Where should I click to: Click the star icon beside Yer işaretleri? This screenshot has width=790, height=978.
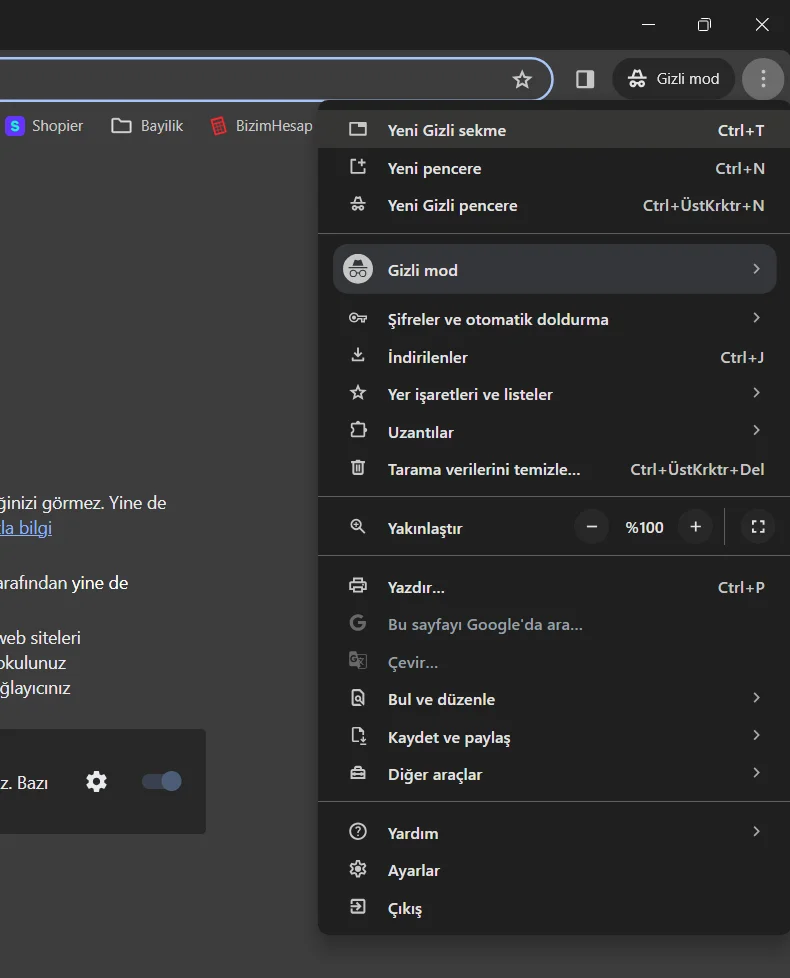(x=358, y=393)
